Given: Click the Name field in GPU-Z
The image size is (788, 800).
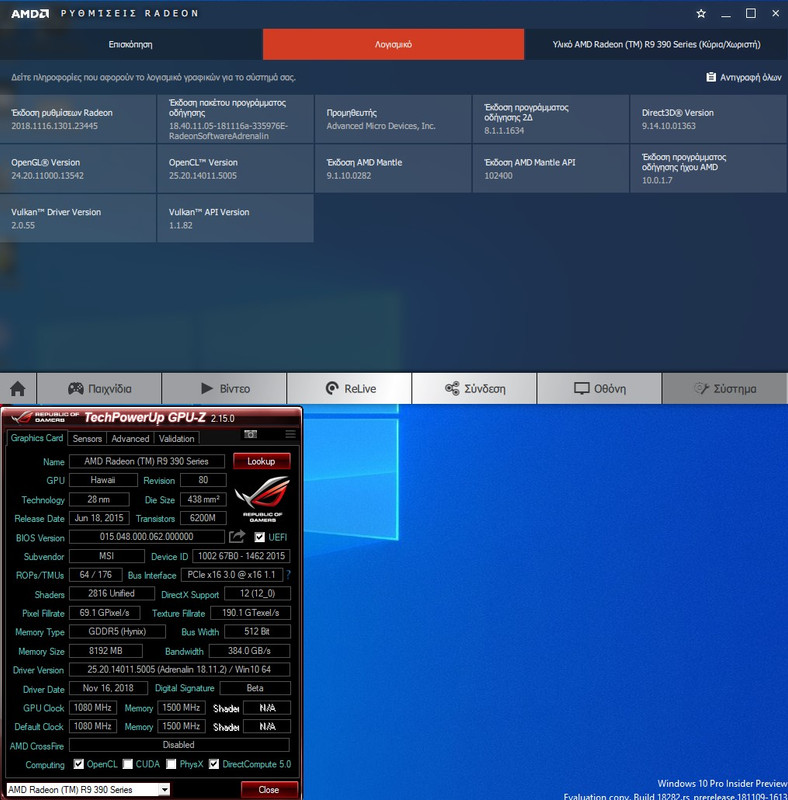Looking at the screenshot, I should [146, 461].
